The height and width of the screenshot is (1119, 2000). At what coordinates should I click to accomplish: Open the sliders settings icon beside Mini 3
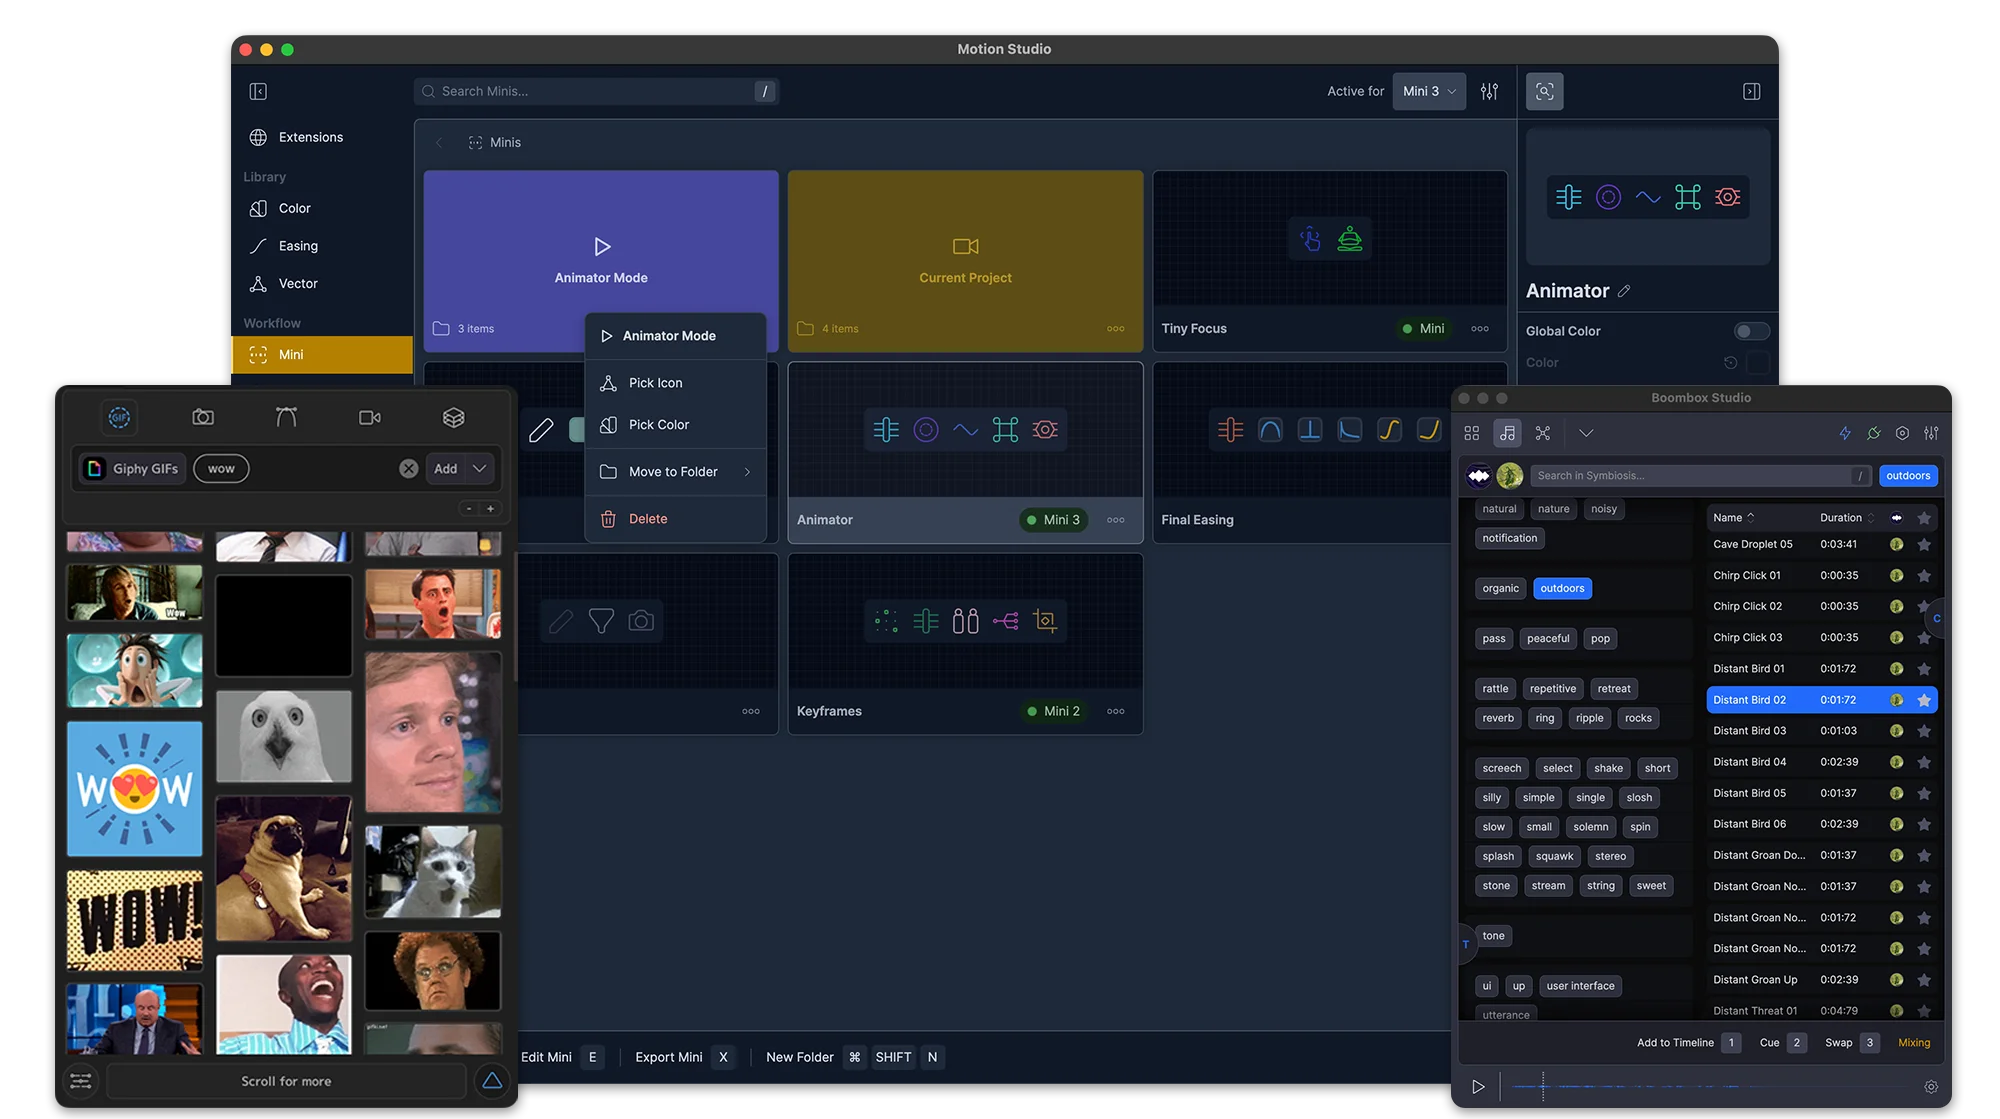pyautogui.click(x=1489, y=91)
